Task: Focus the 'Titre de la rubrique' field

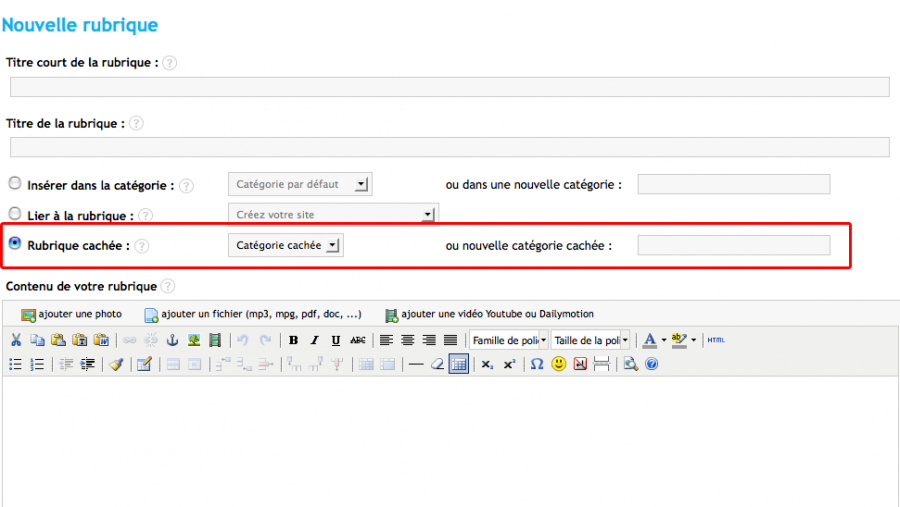Action: pos(450,147)
